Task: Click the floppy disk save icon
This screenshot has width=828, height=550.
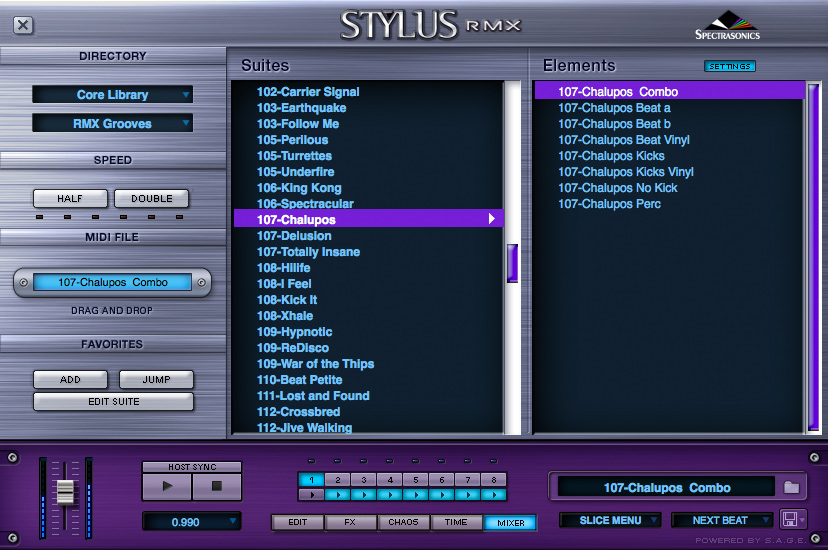Action: [790, 520]
